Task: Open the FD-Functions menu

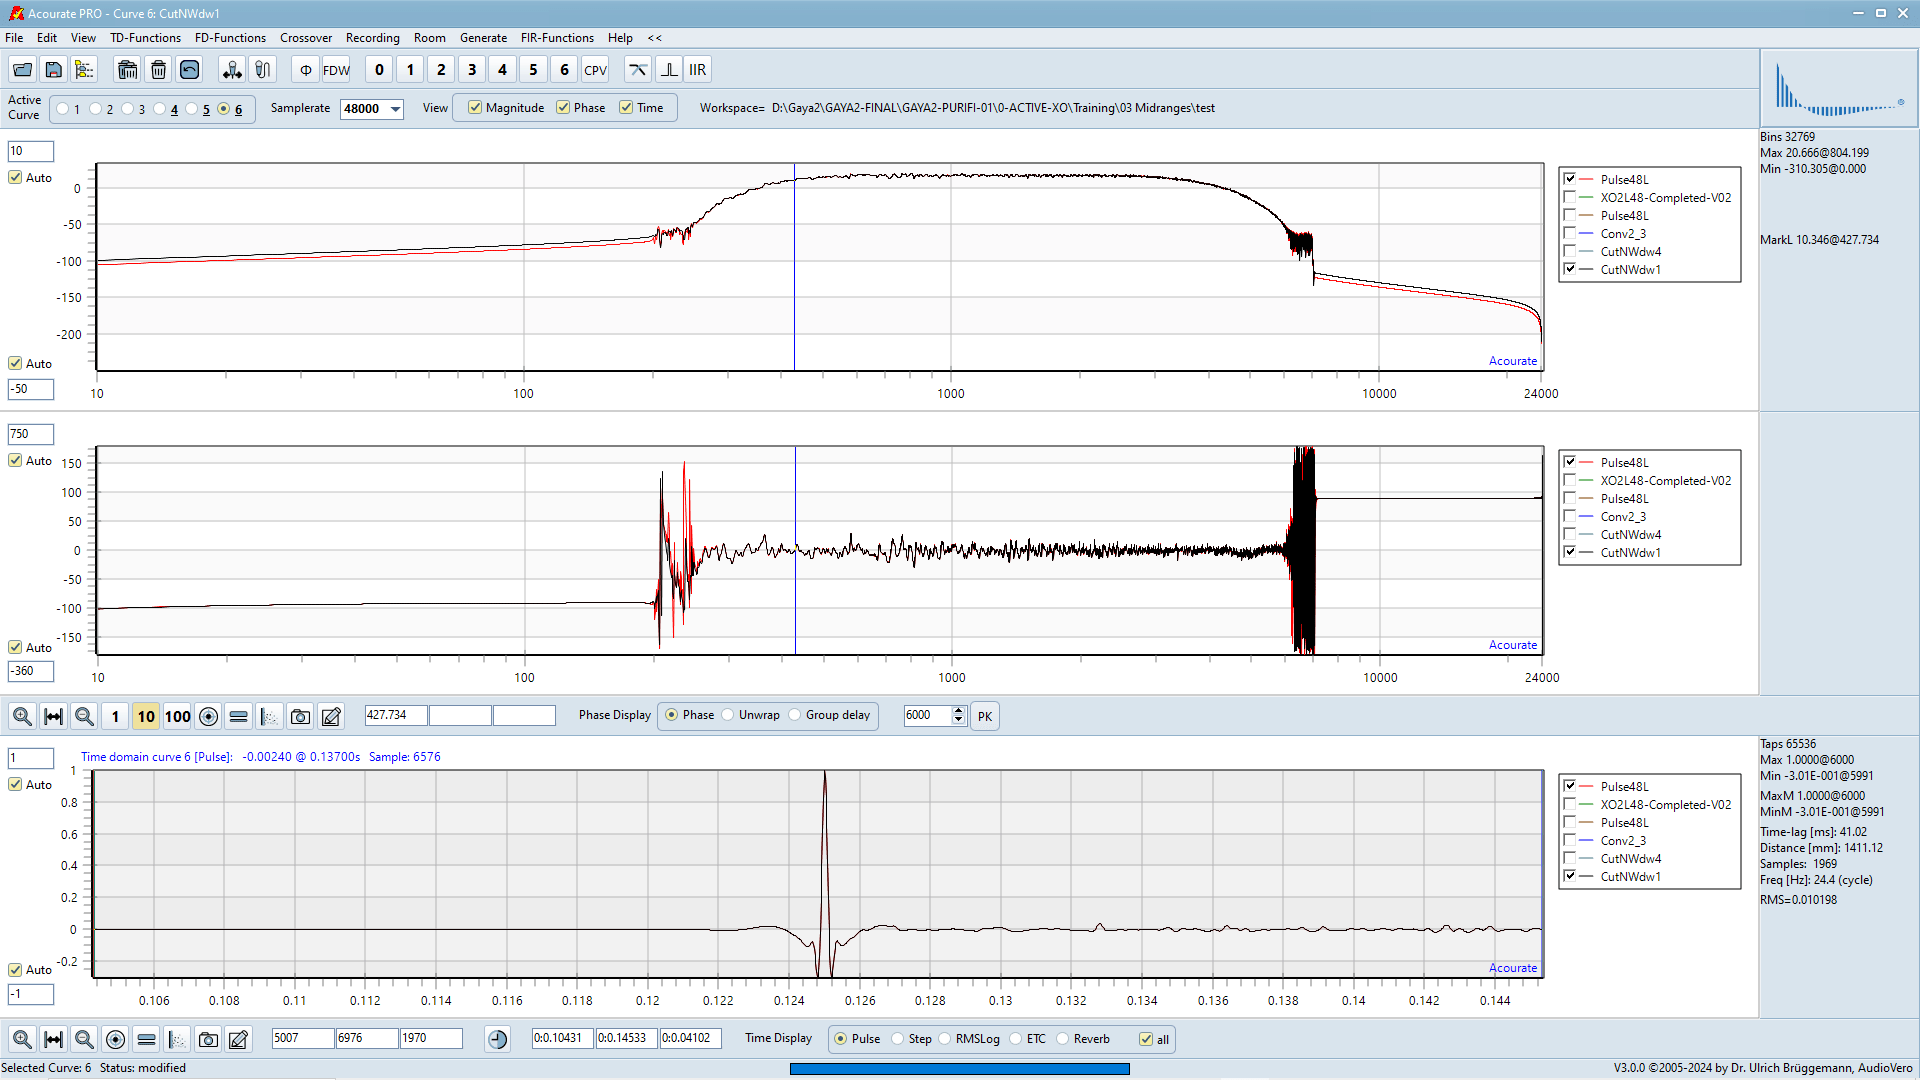Action: [231, 38]
